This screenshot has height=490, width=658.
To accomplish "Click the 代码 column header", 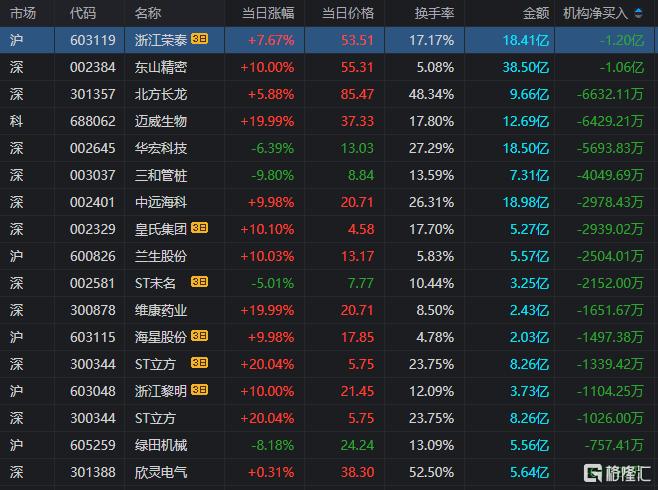I will pyautogui.click(x=83, y=13).
